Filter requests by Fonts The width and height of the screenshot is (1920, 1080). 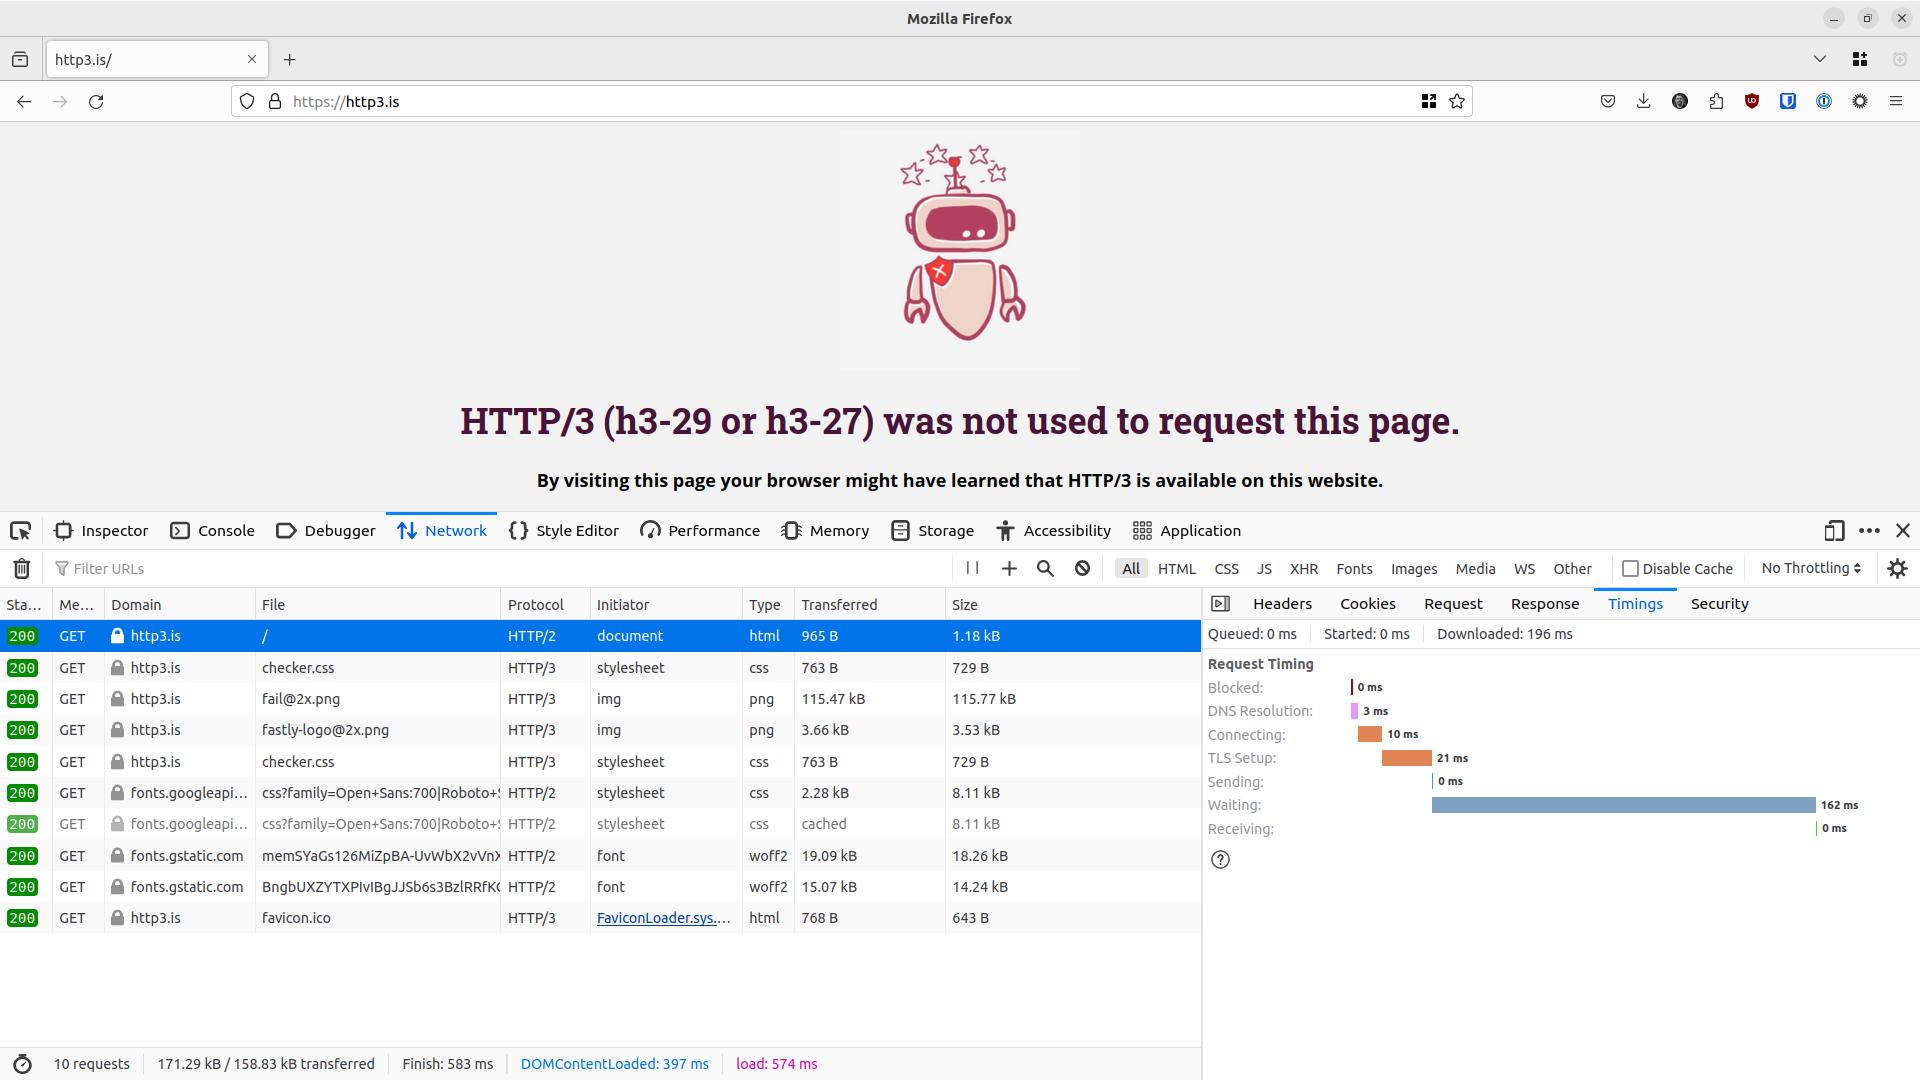click(x=1354, y=568)
